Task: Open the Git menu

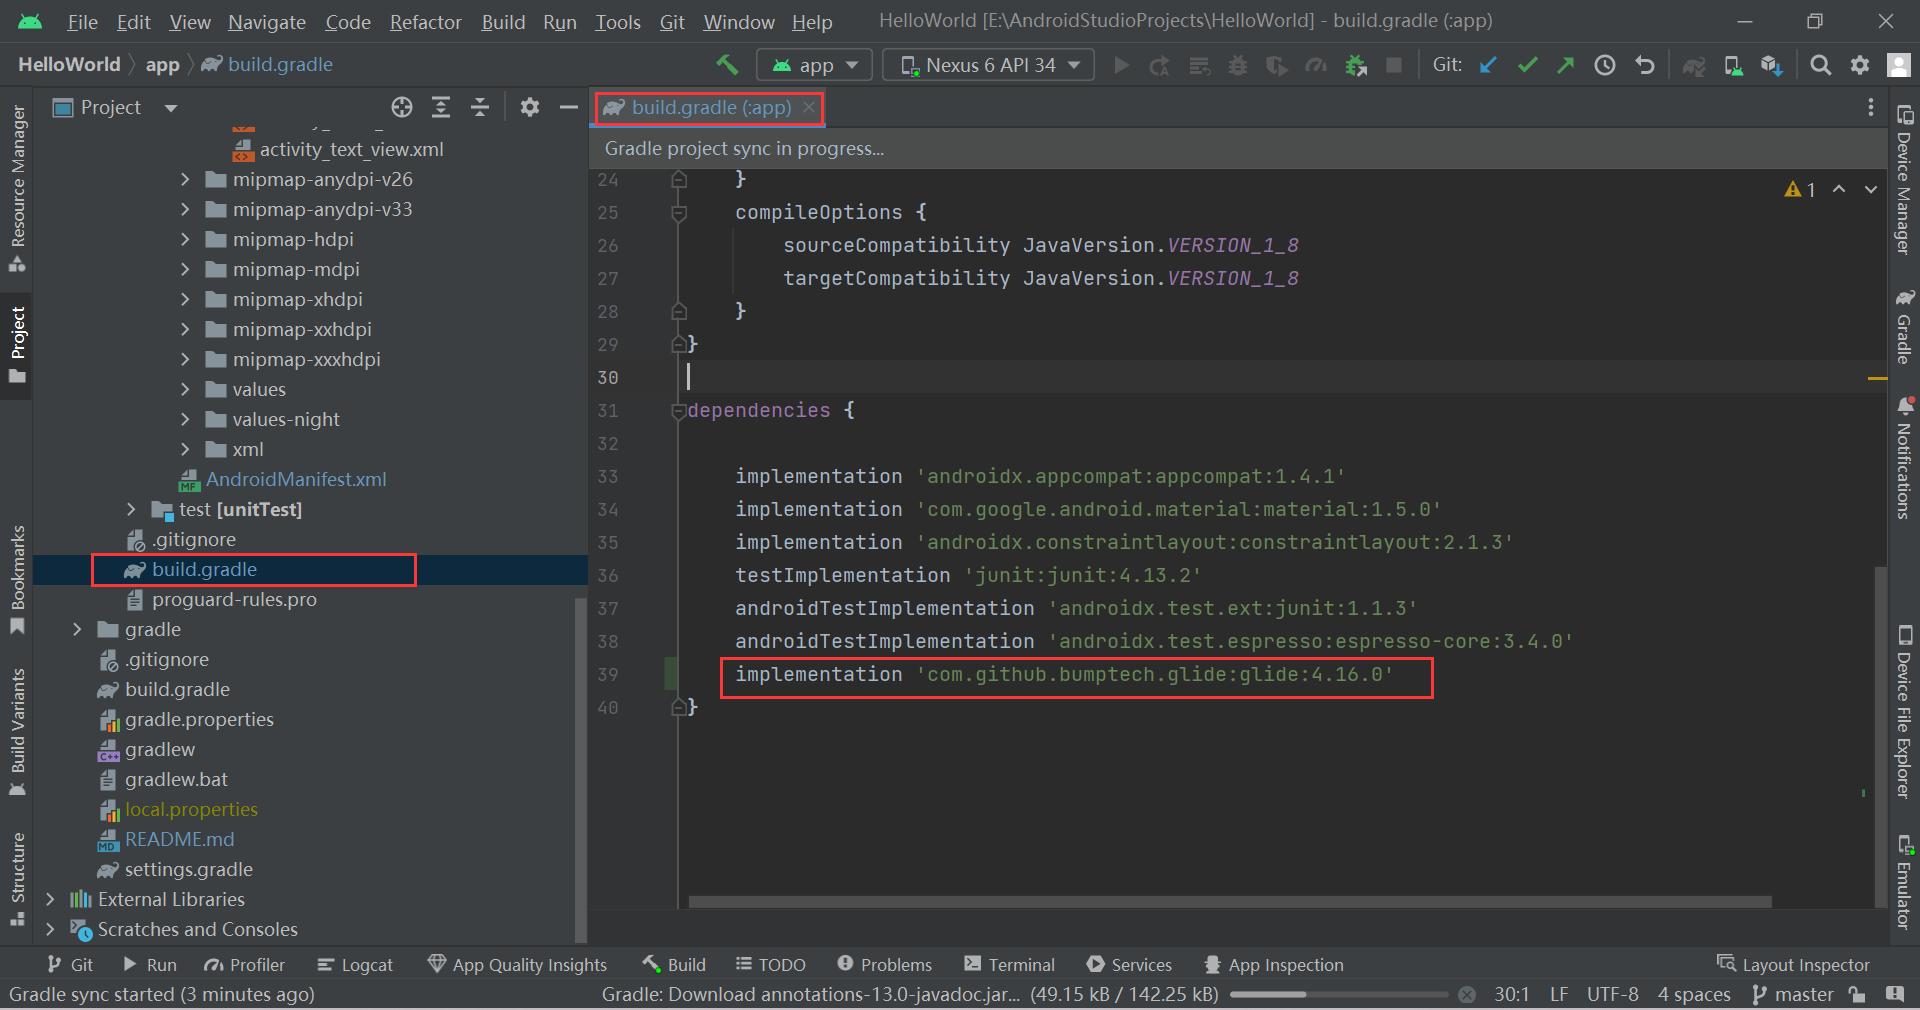Action: coord(672,22)
